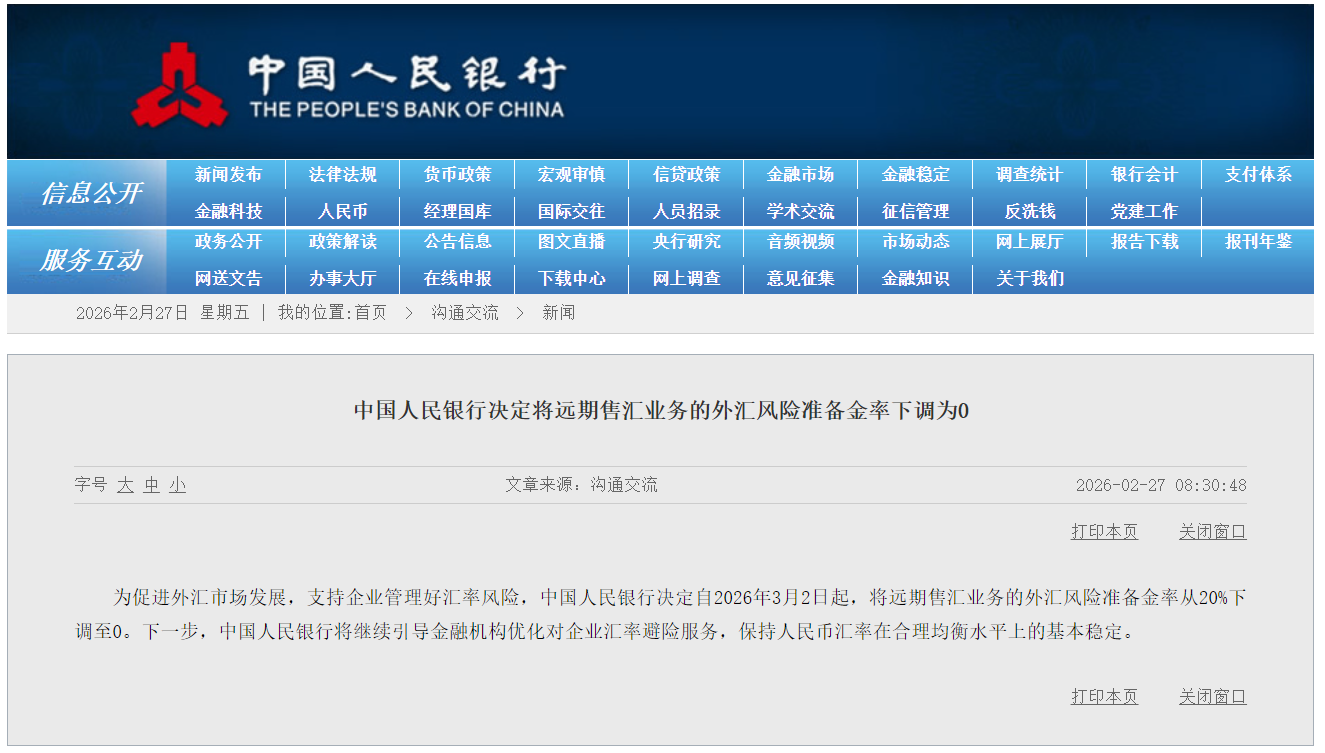This screenshot has height=753, width=1325.
Task: Go to 关于我们 page
Action: [1029, 279]
